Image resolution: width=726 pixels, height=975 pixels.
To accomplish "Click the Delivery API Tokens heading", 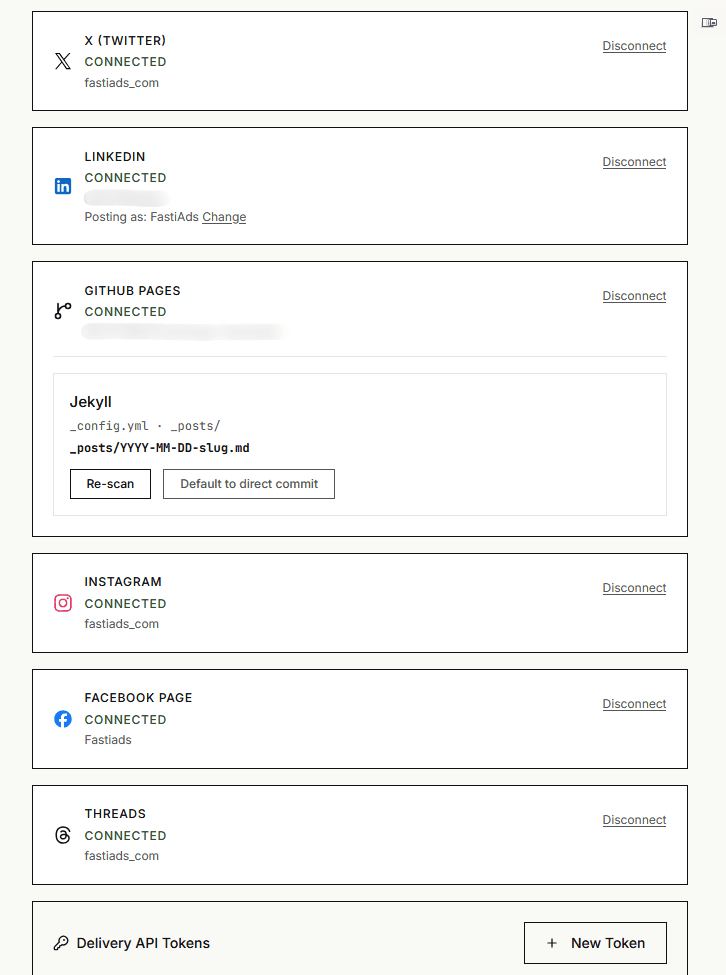I will [x=143, y=943].
